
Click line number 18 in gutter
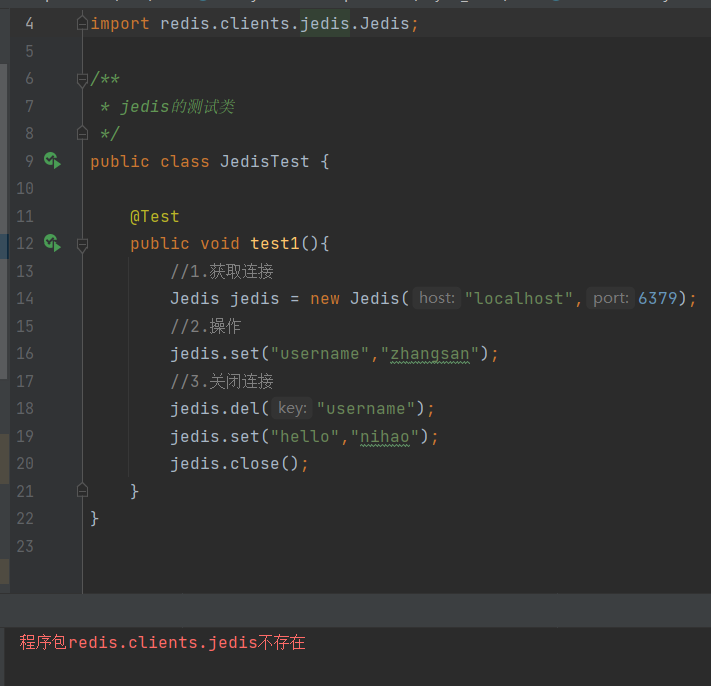pyautogui.click(x=25, y=408)
